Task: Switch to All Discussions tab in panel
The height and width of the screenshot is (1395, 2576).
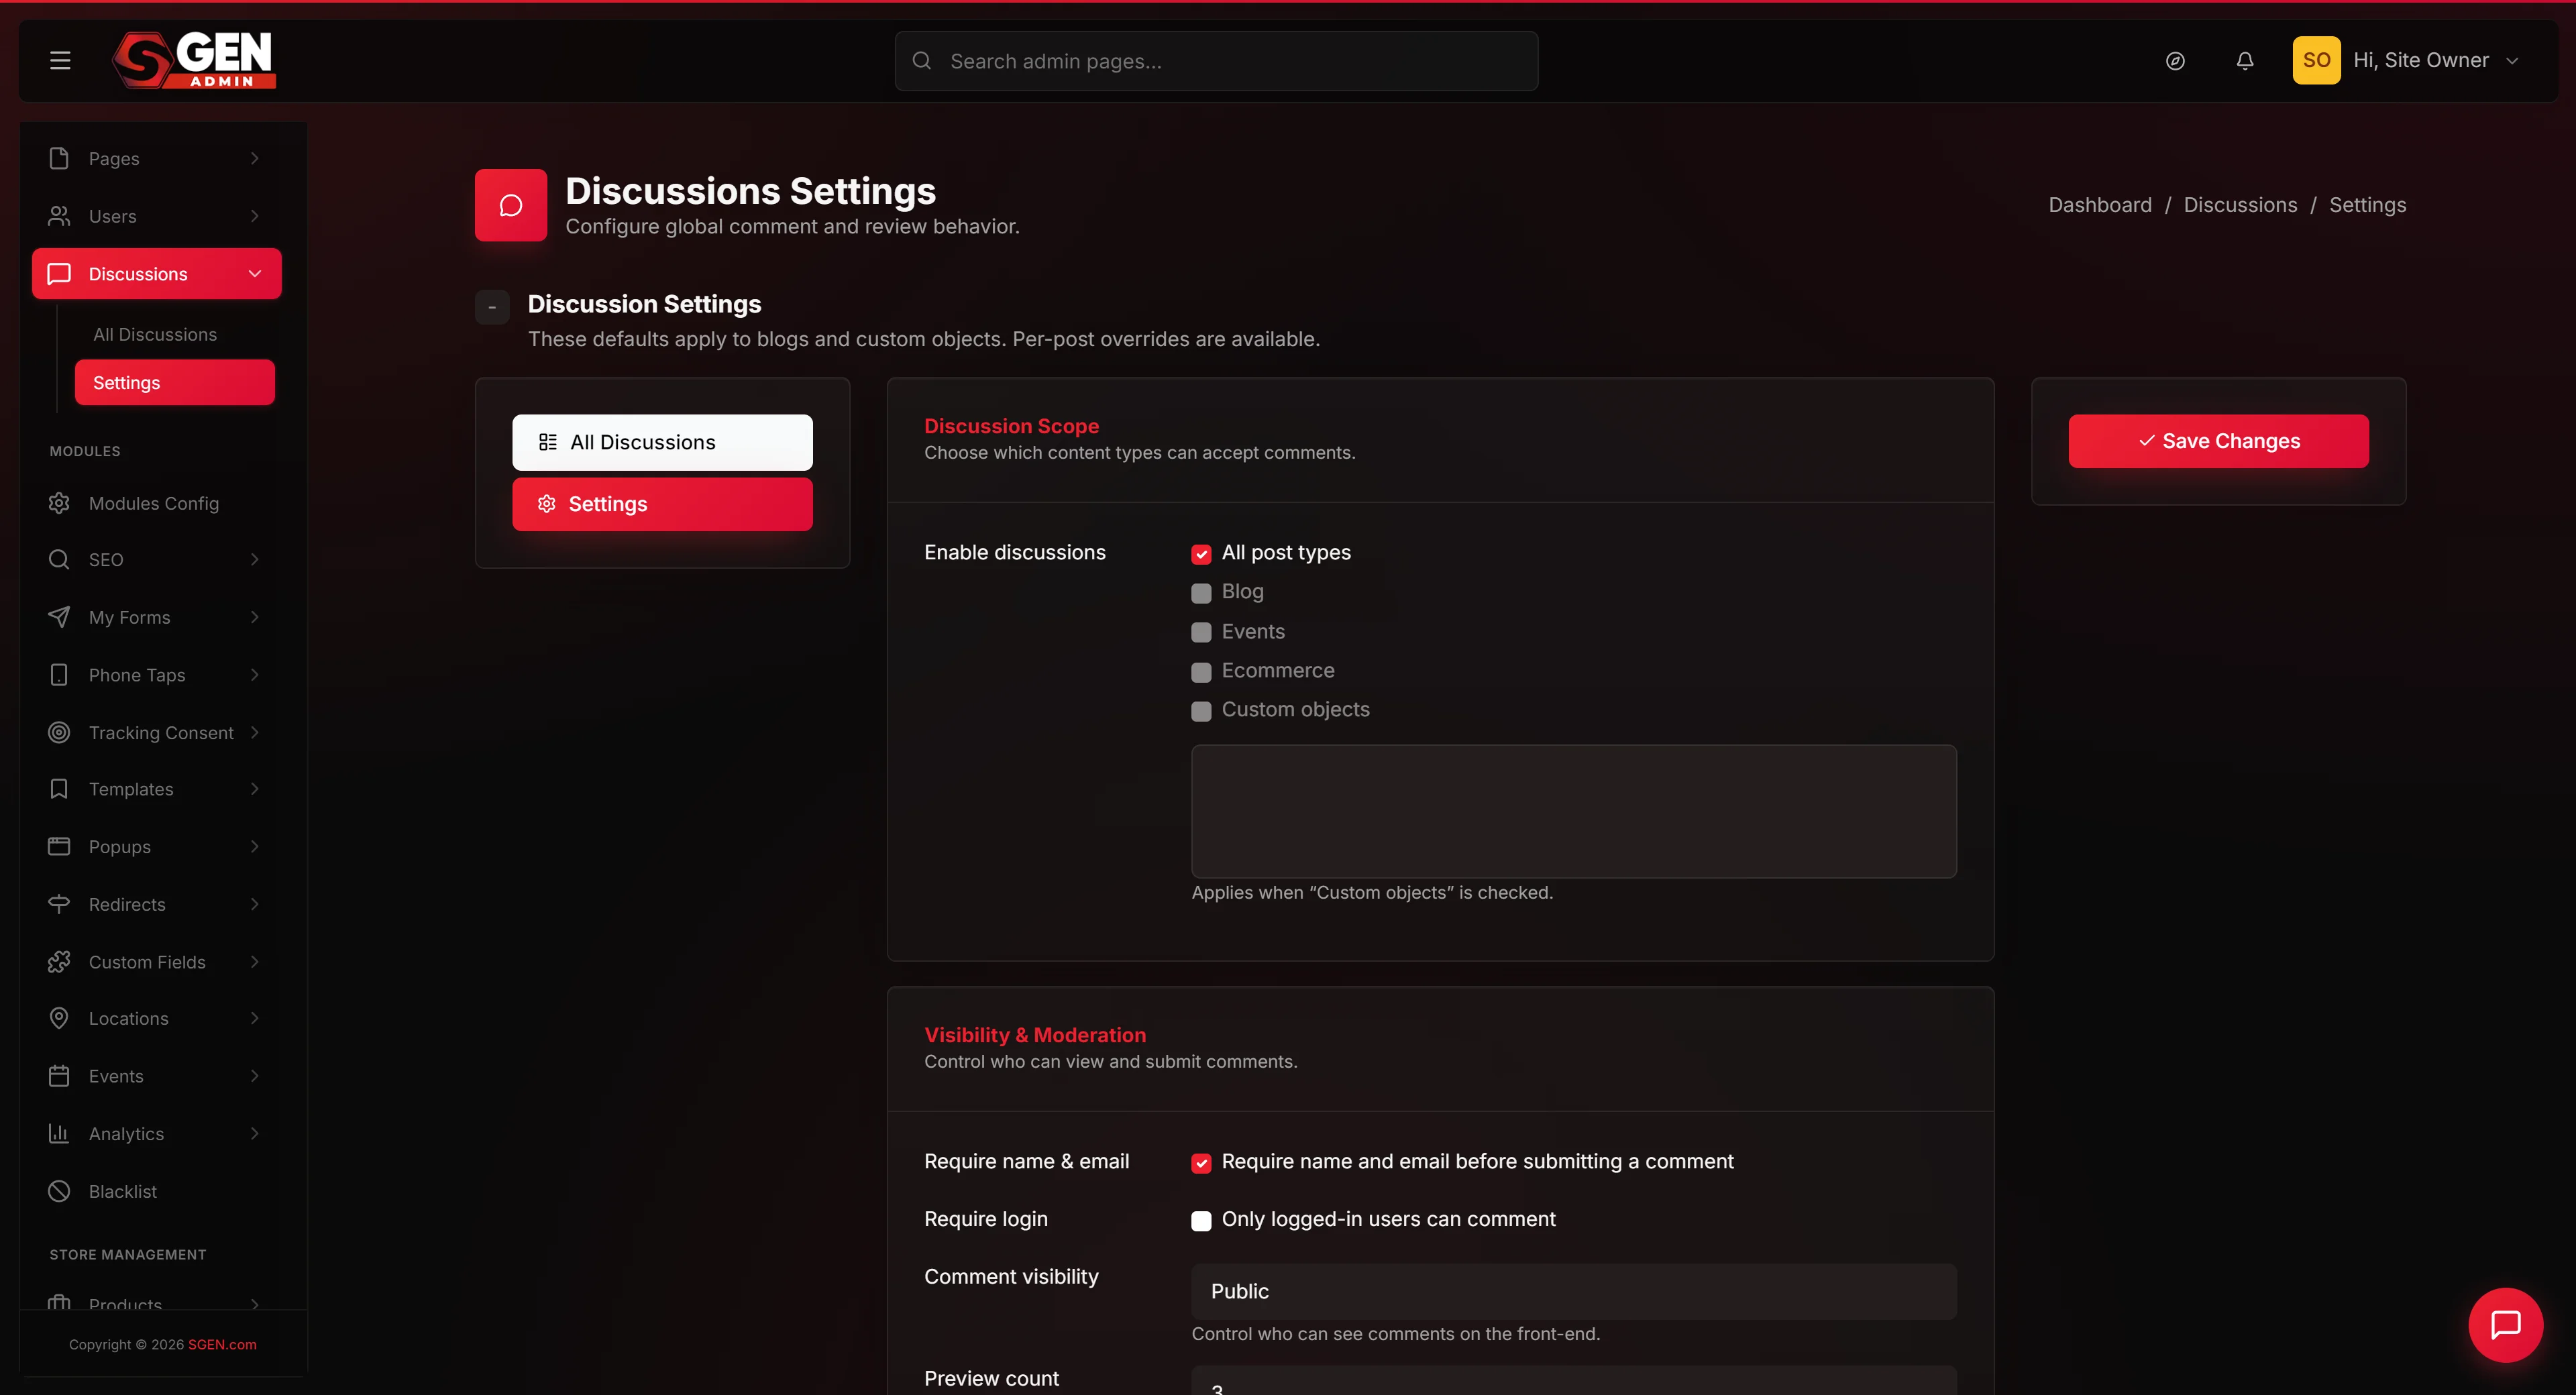Action: coord(662,442)
